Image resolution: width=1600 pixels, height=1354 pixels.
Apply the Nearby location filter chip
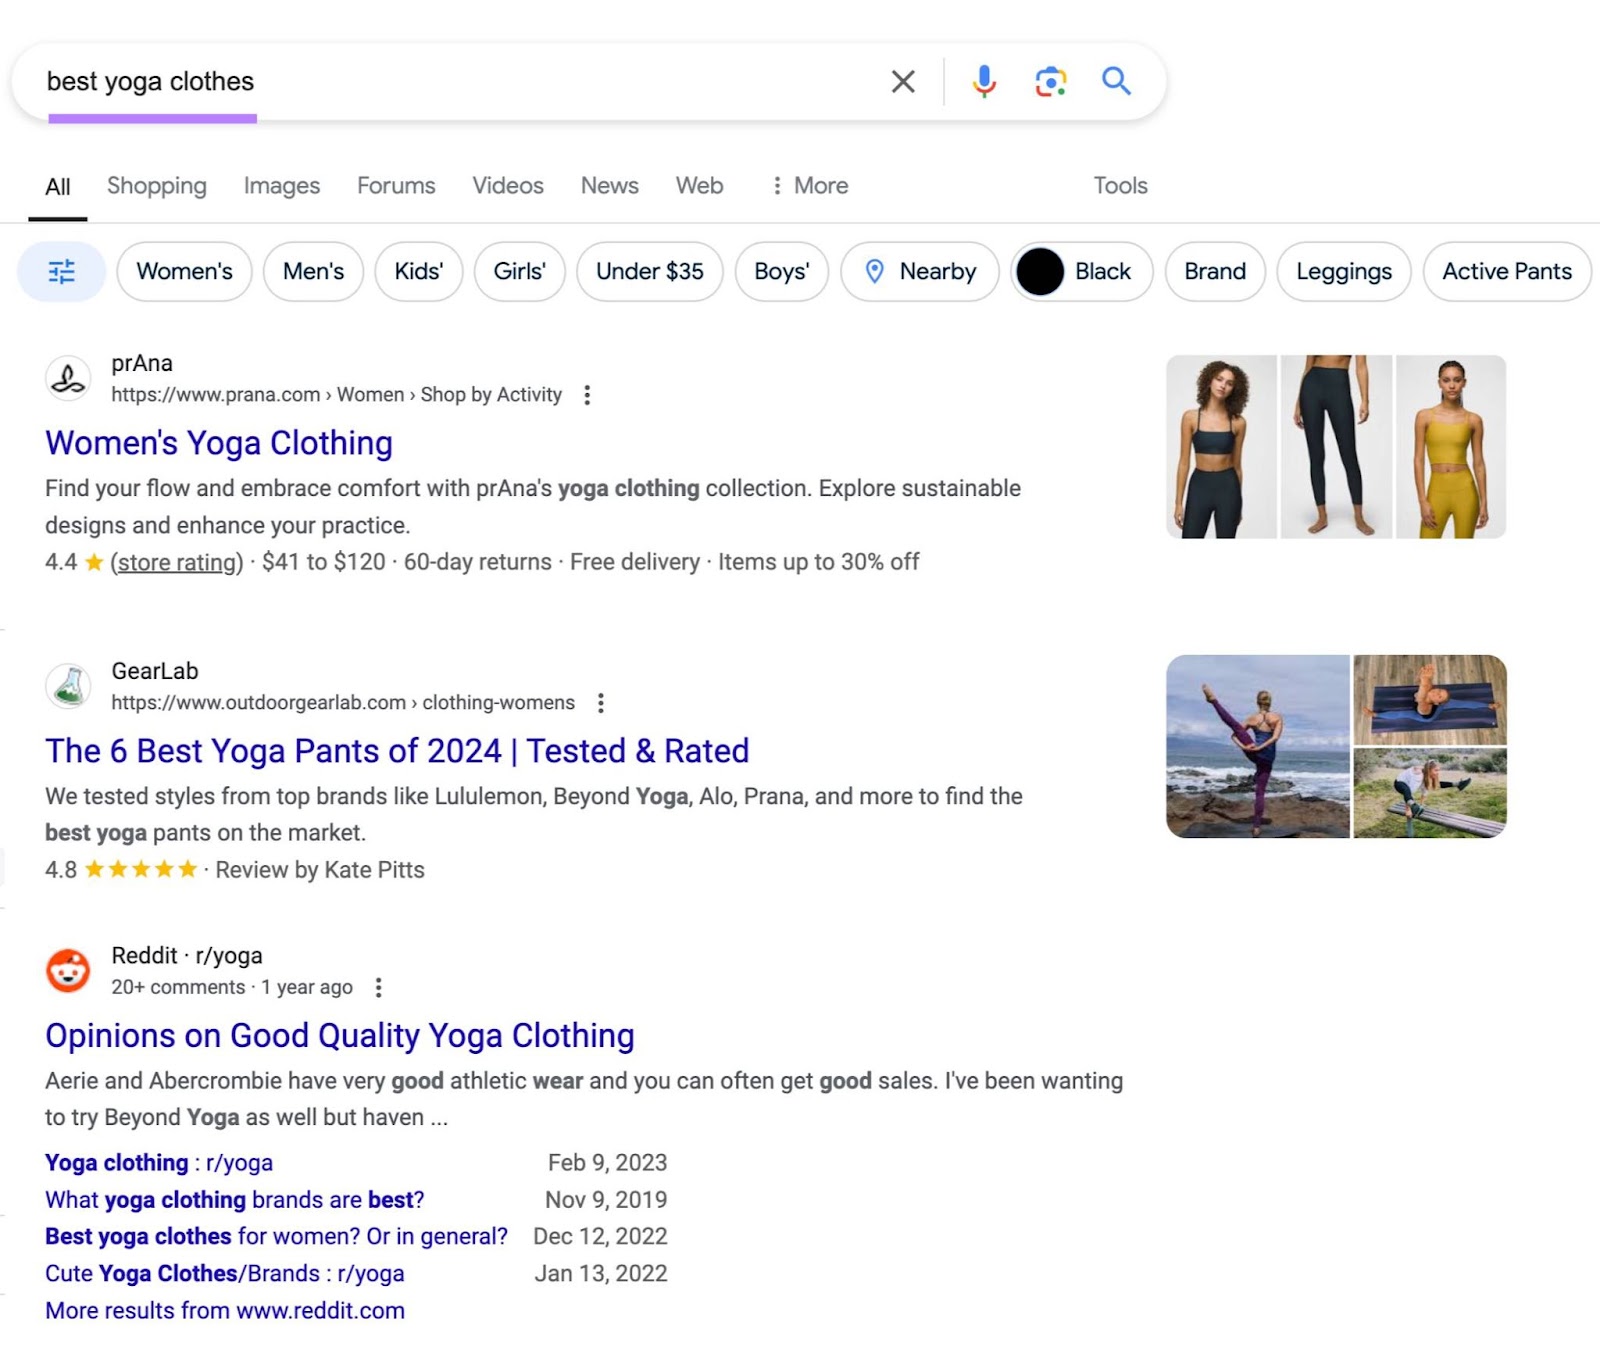[x=920, y=271]
